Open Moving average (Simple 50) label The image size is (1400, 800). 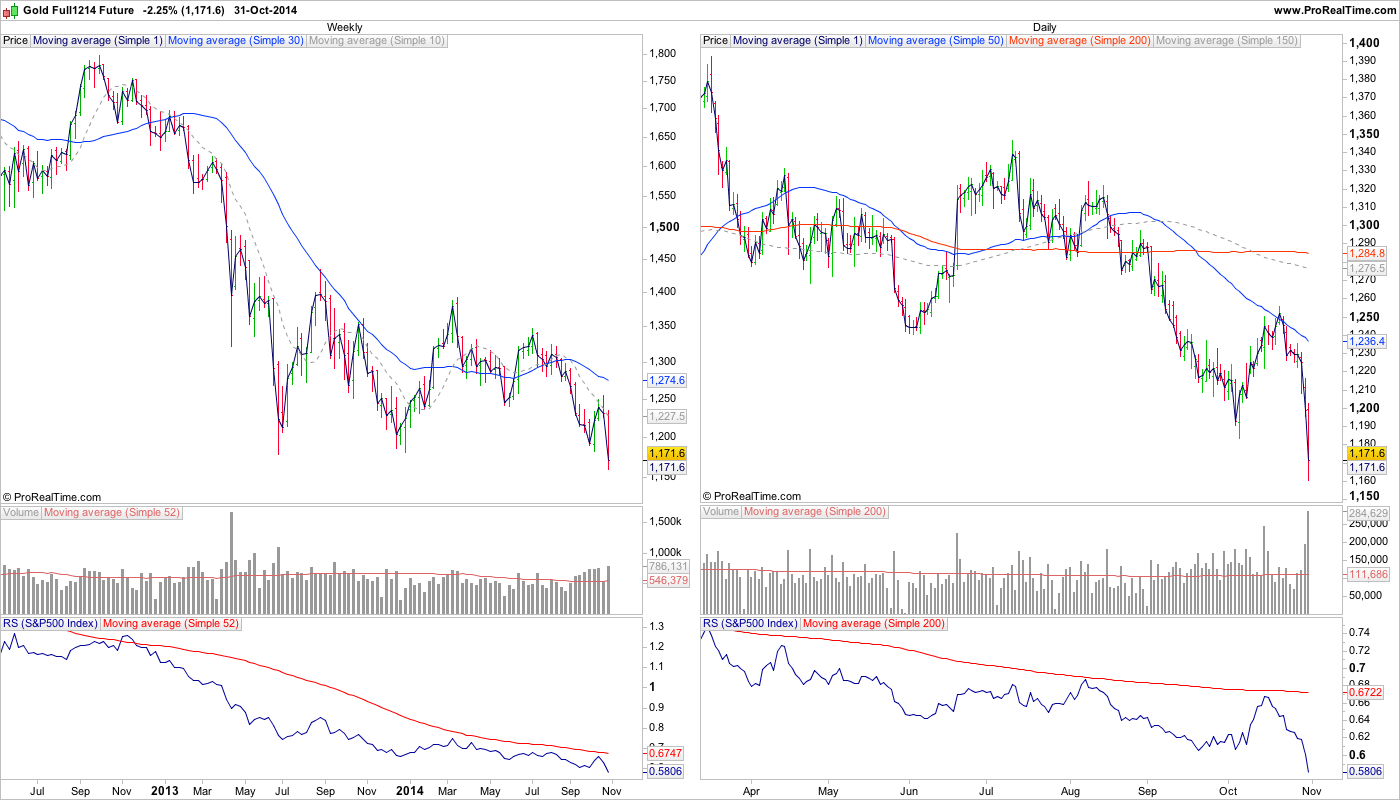pyautogui.click(x=936, y=41)
